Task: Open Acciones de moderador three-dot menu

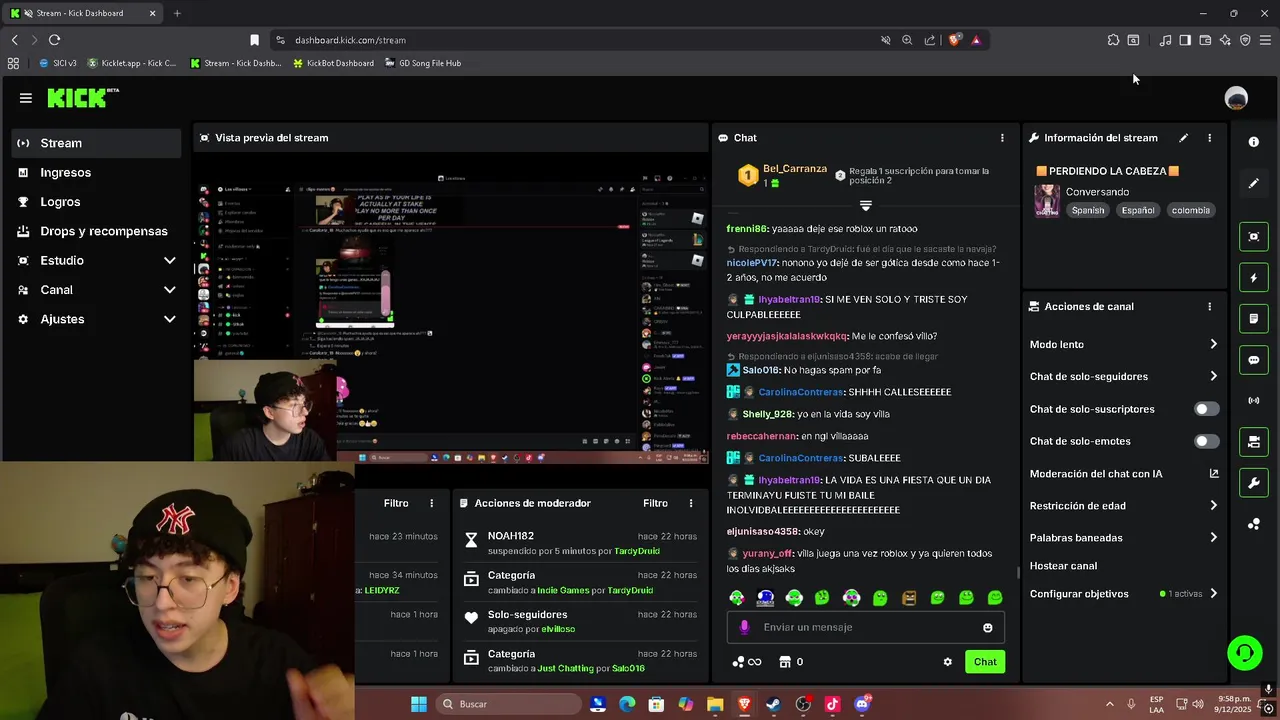Action: click(690, 503)
